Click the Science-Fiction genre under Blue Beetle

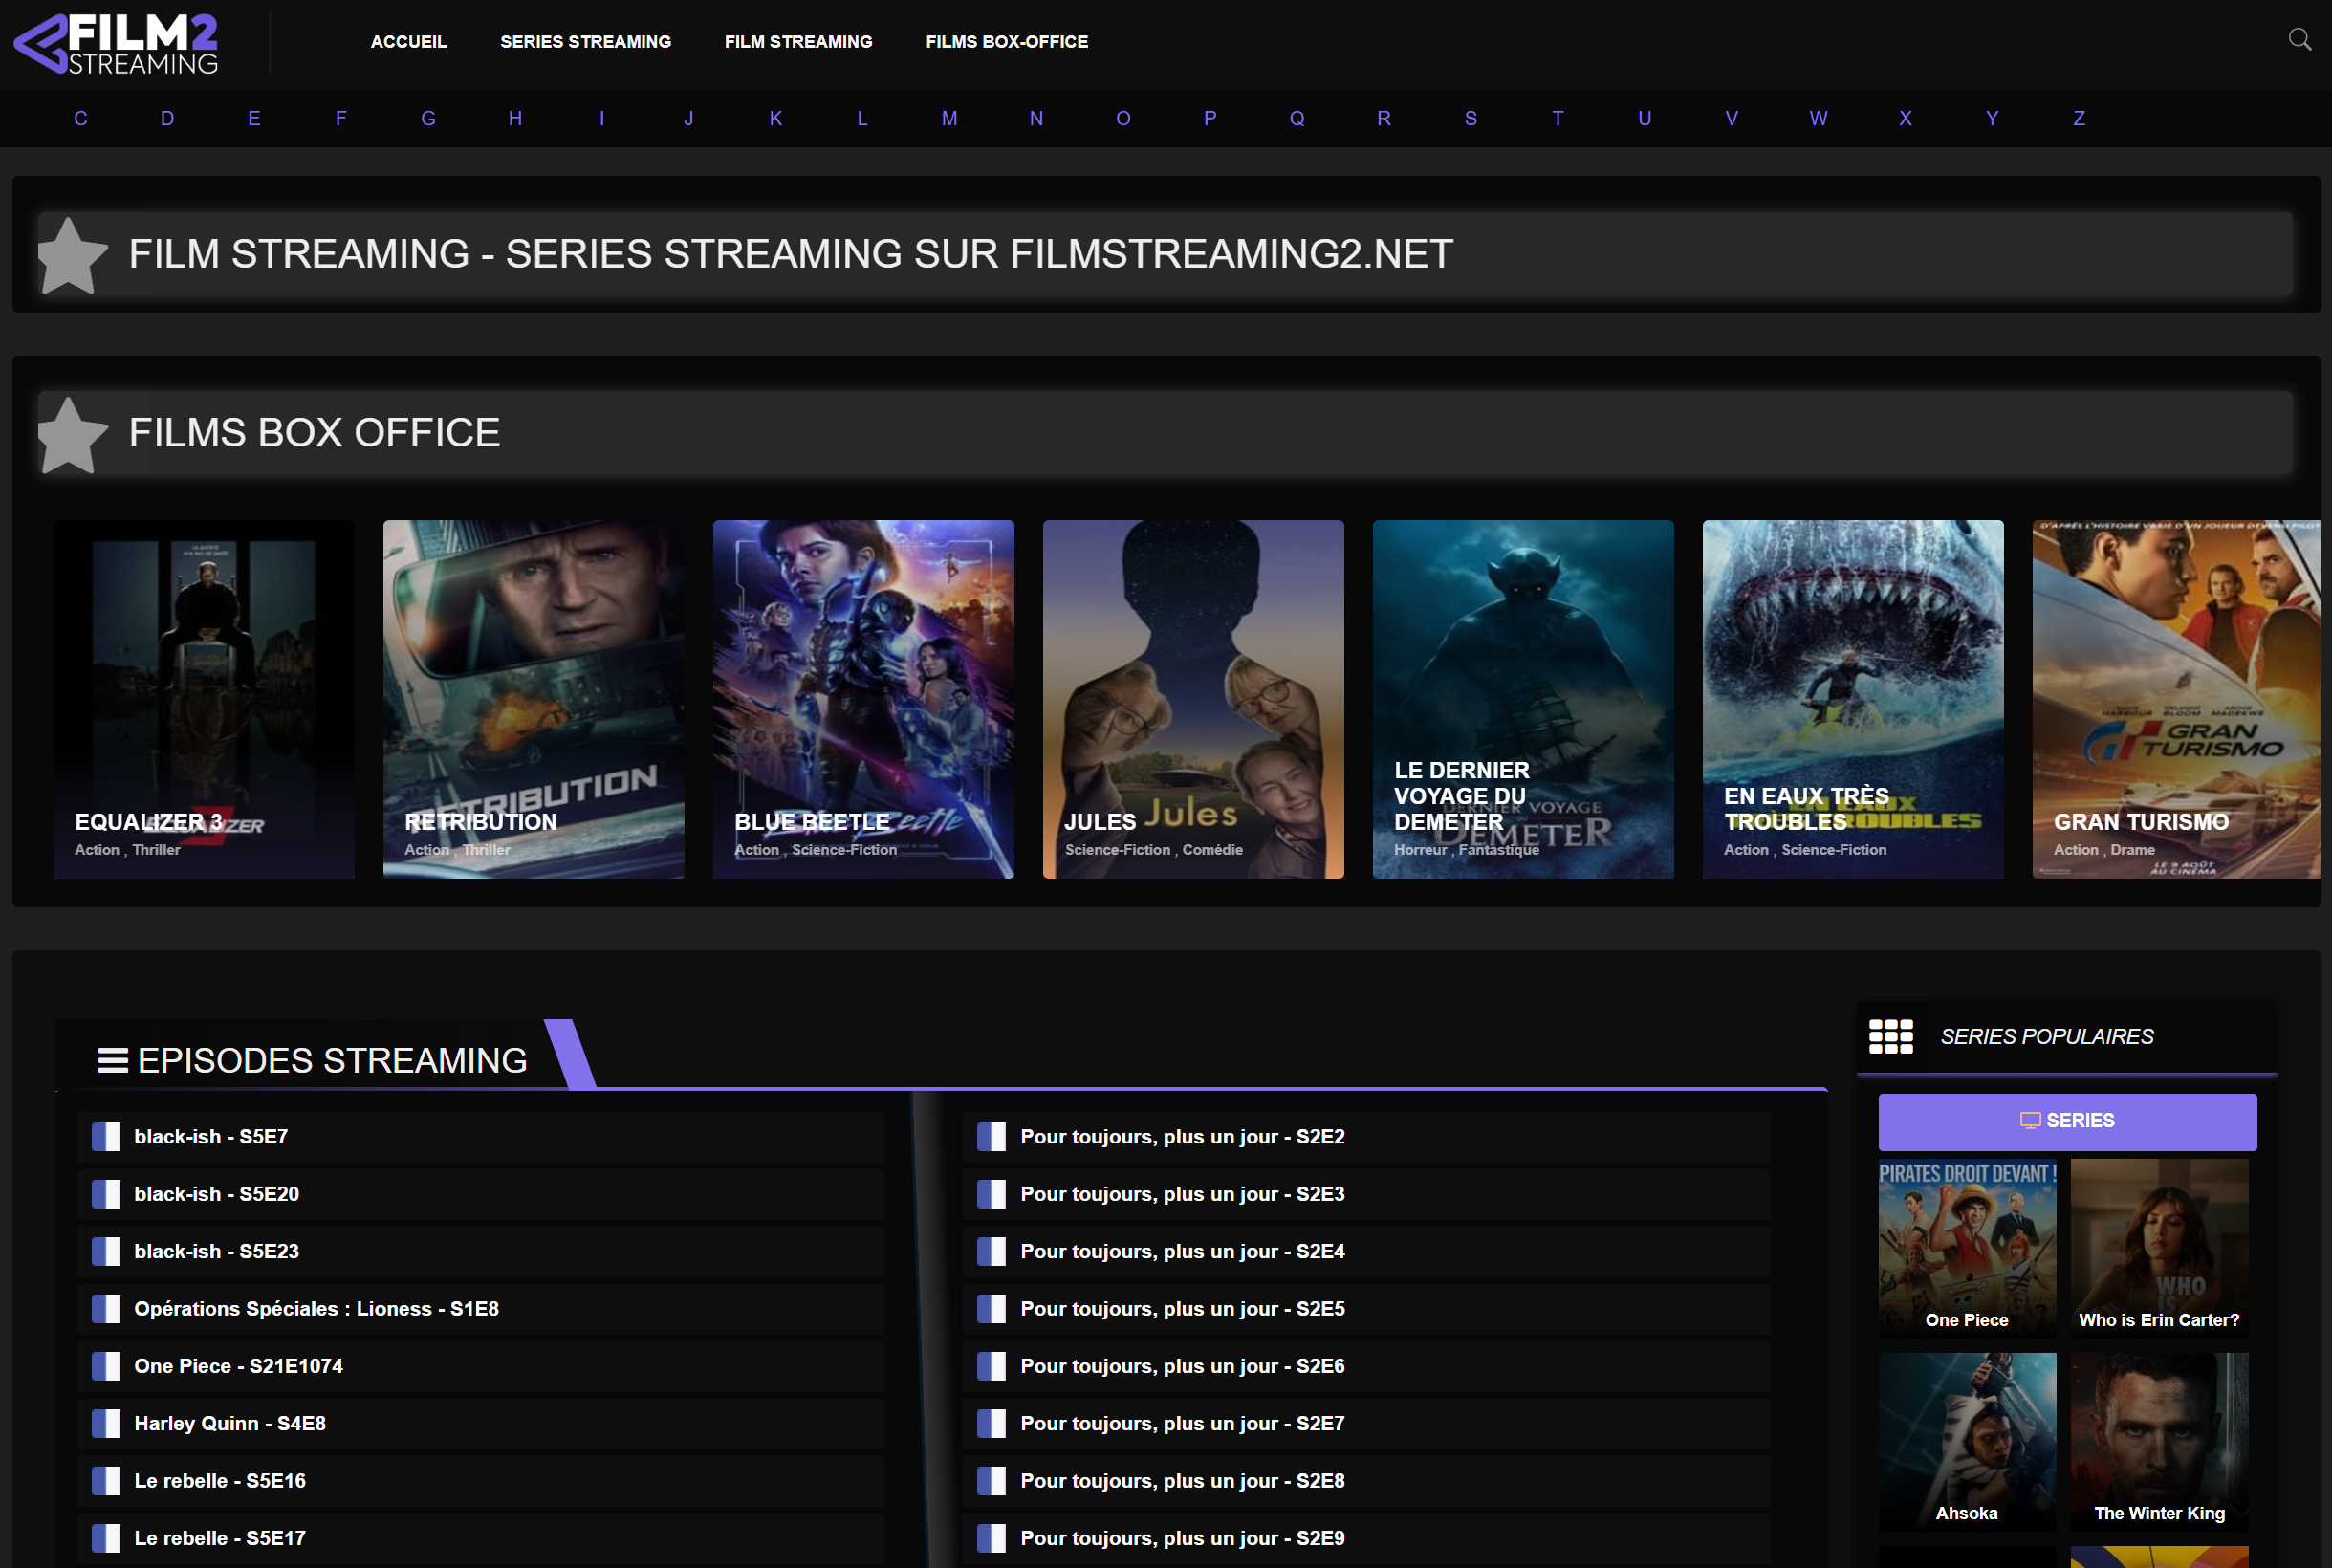pyautogui.click(x=844, y=850)
